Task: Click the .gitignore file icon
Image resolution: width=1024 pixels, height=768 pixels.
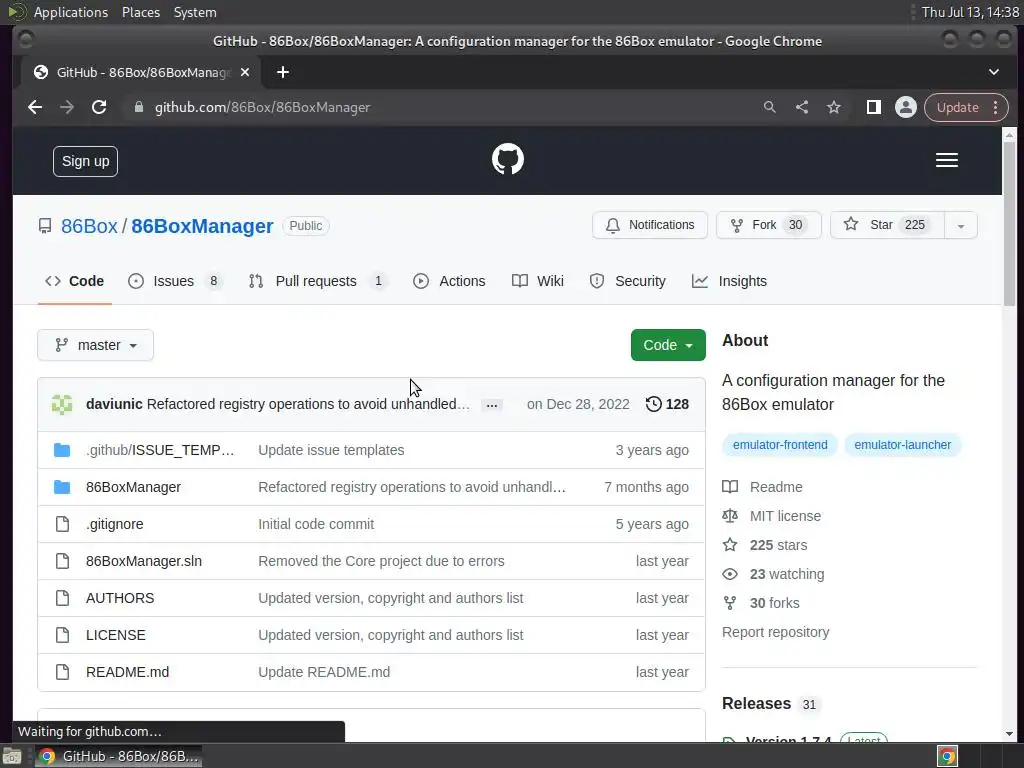Action: [x=62, y=524]
